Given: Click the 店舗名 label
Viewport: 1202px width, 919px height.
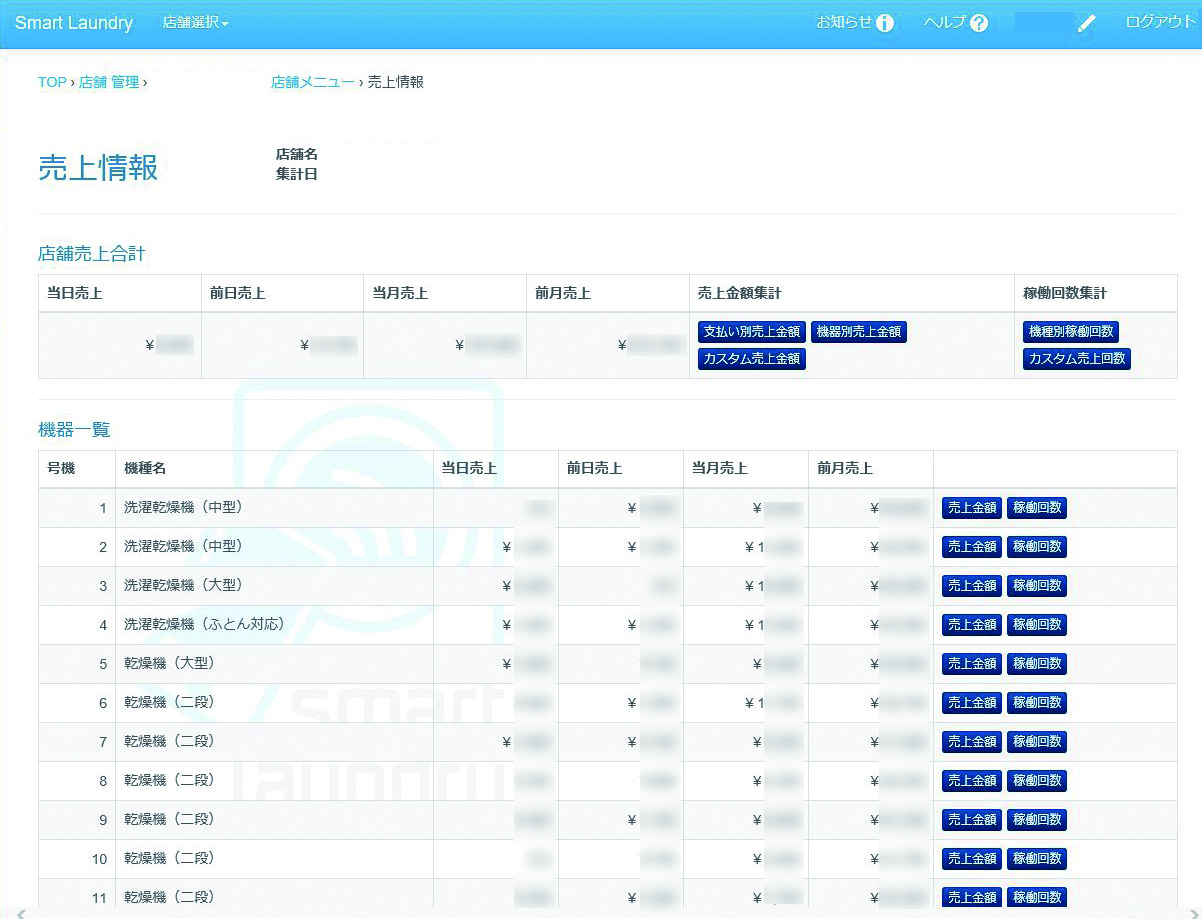Looking at the screenshot, I should click(297, 155).
